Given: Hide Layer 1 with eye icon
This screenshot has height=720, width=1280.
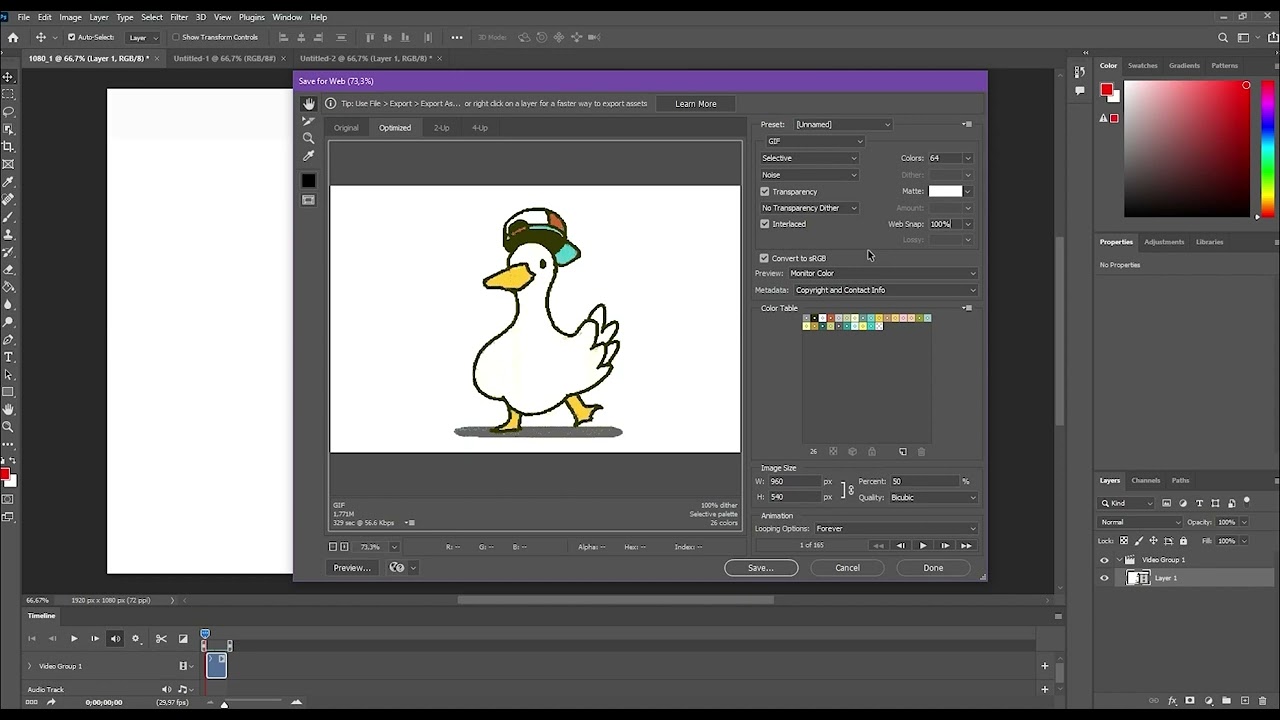Looking at the screenshot, I should [1104, 578].
